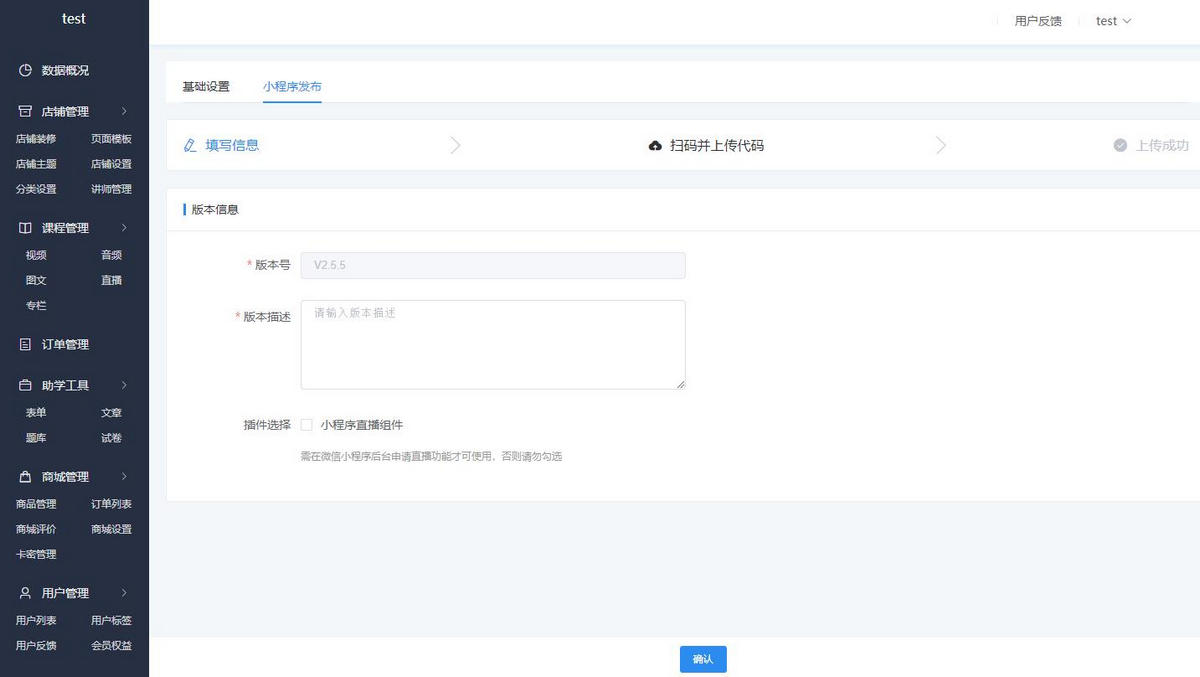
Task: Select the 小程序发布 tab
Action: pos(292,87)
